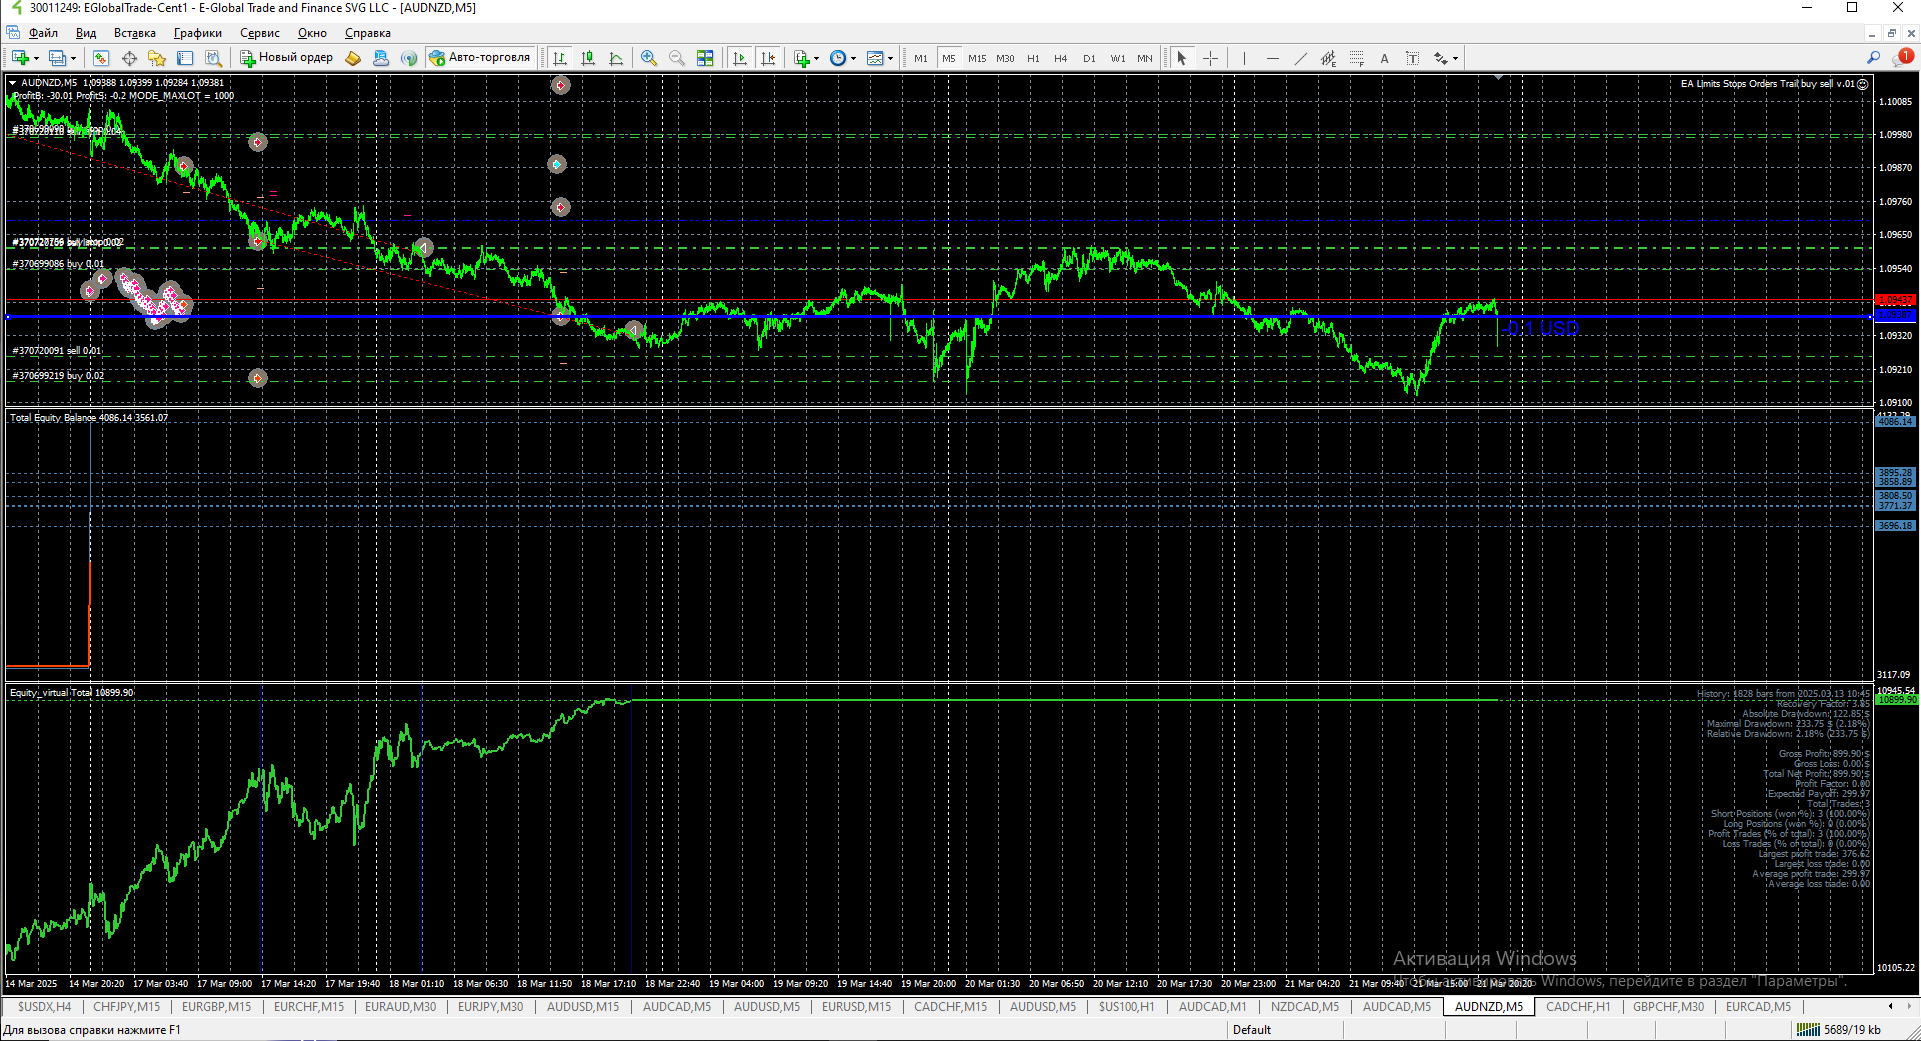
Task: Select the horizontal line tool
Action: (1272, 58)
